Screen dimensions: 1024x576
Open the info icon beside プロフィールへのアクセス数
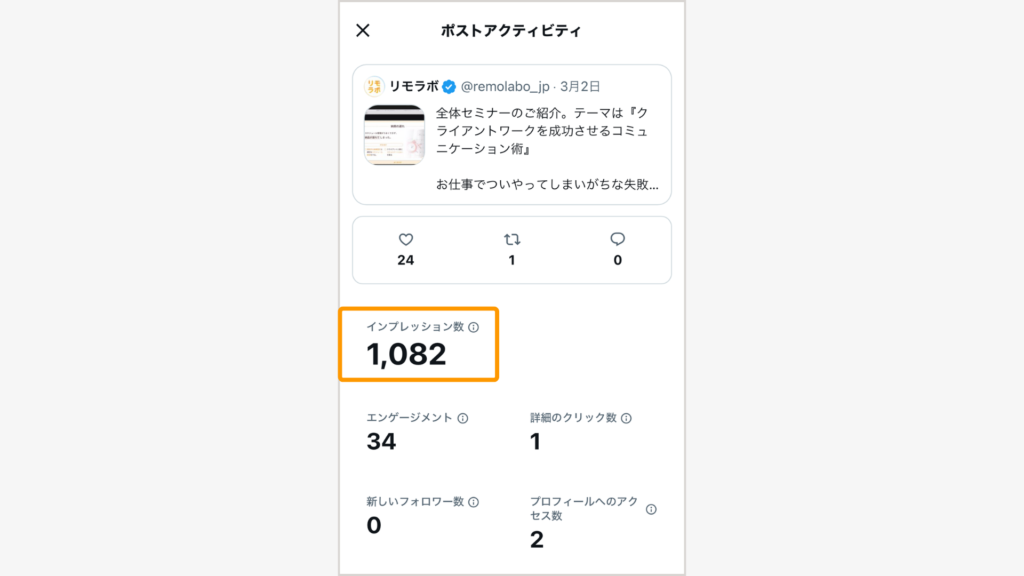pyautogui.click(x=652, y=508)
